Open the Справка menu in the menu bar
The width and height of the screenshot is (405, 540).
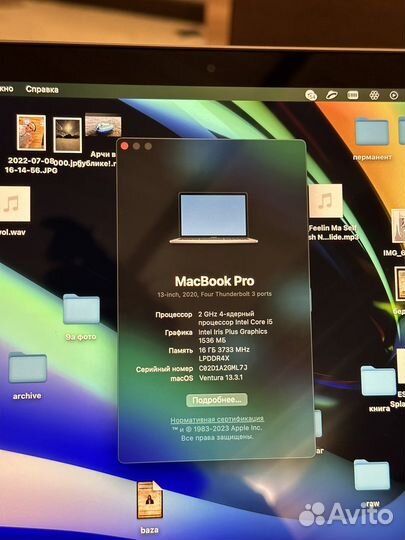[42, 90]
